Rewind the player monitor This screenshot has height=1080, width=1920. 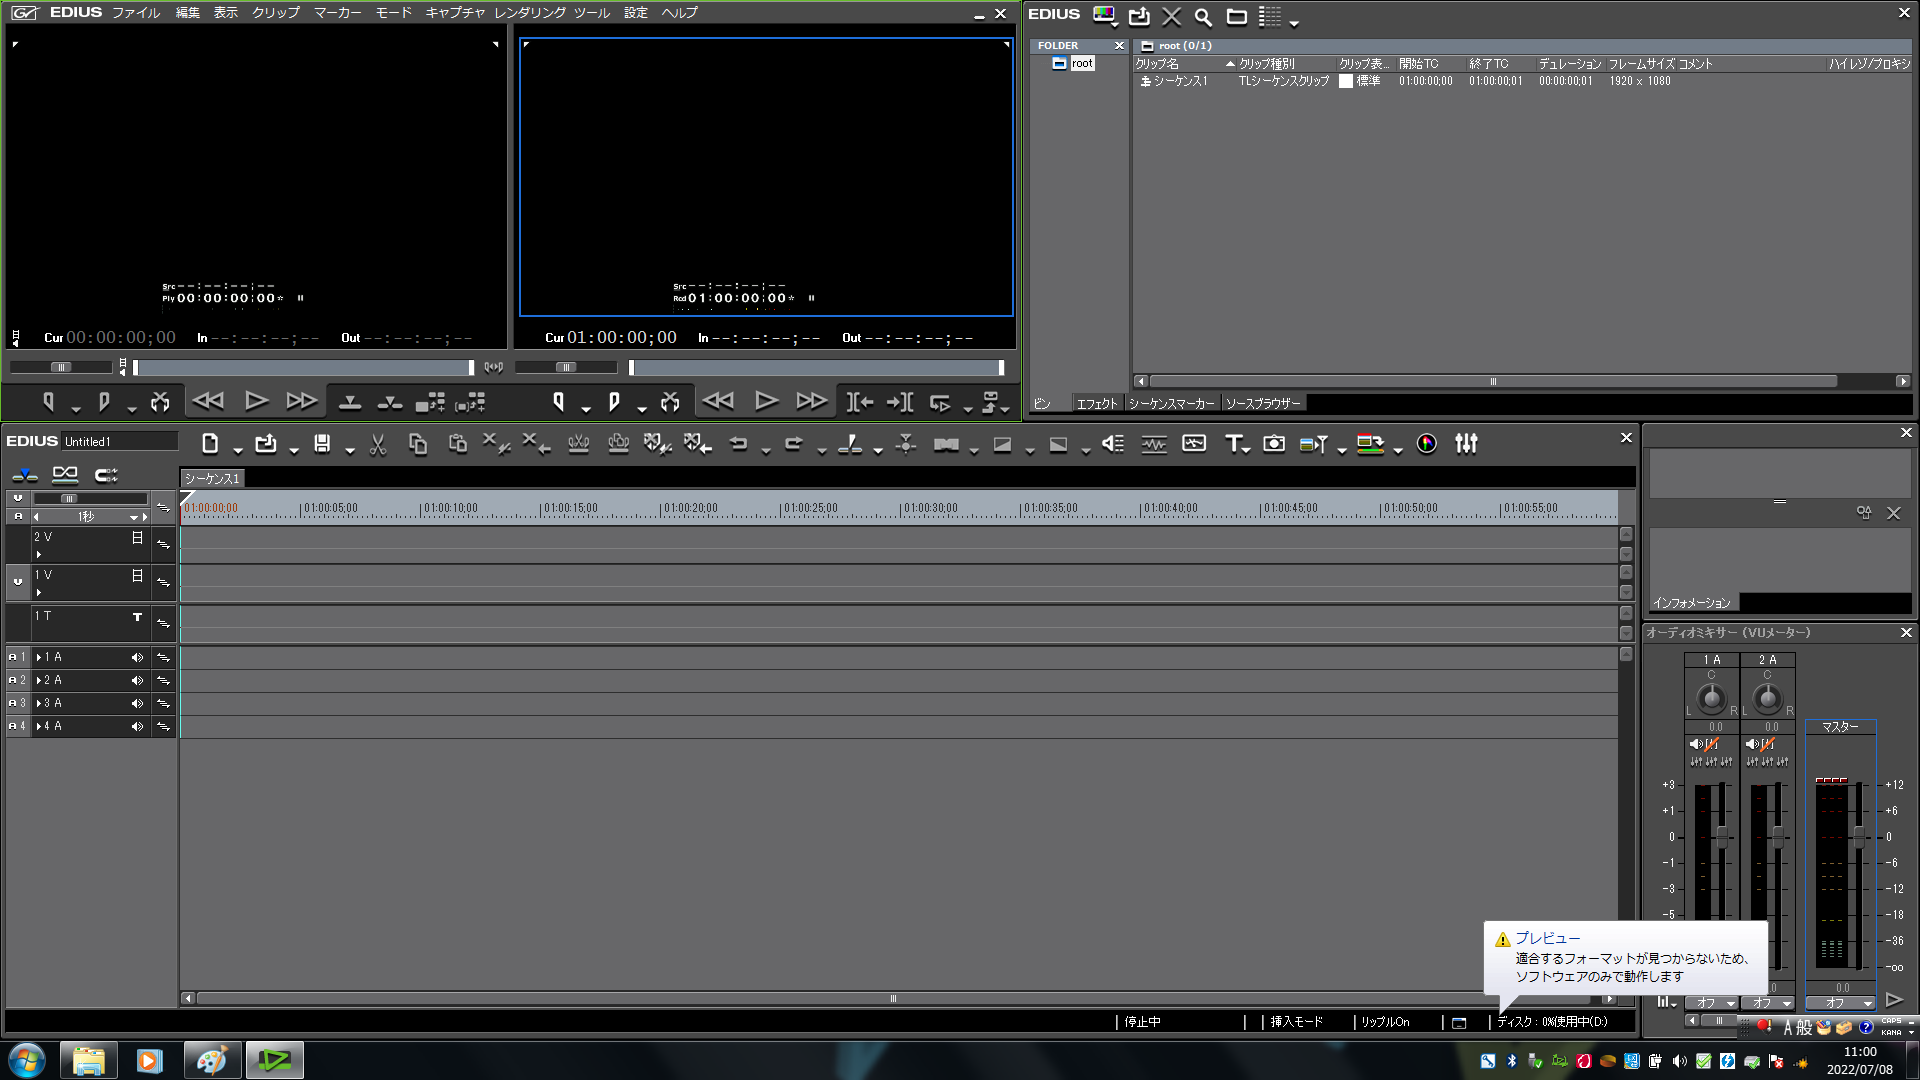(x=208, y=402)
